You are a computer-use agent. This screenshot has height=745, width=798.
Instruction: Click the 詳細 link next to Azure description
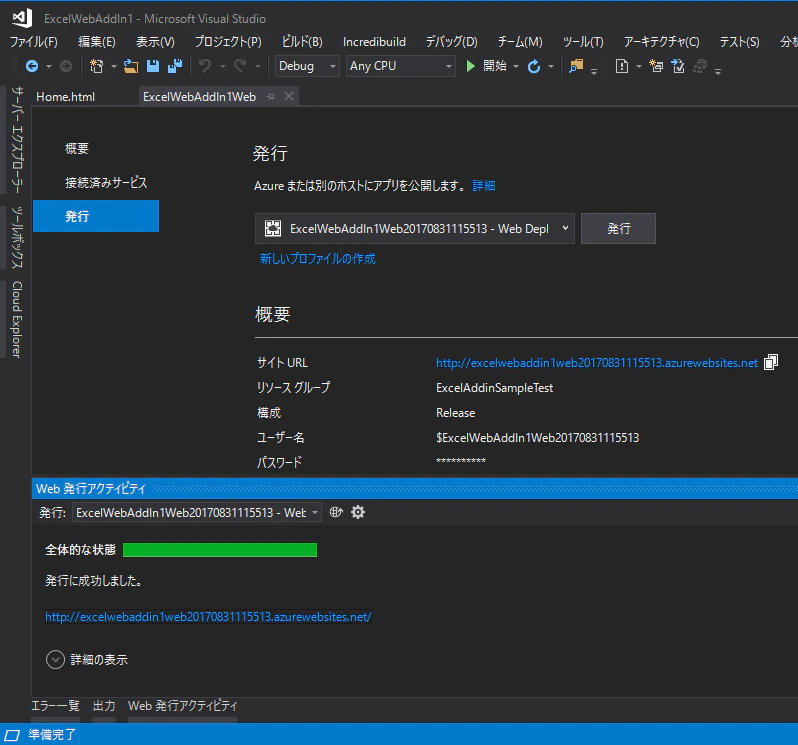click(483, 186)
